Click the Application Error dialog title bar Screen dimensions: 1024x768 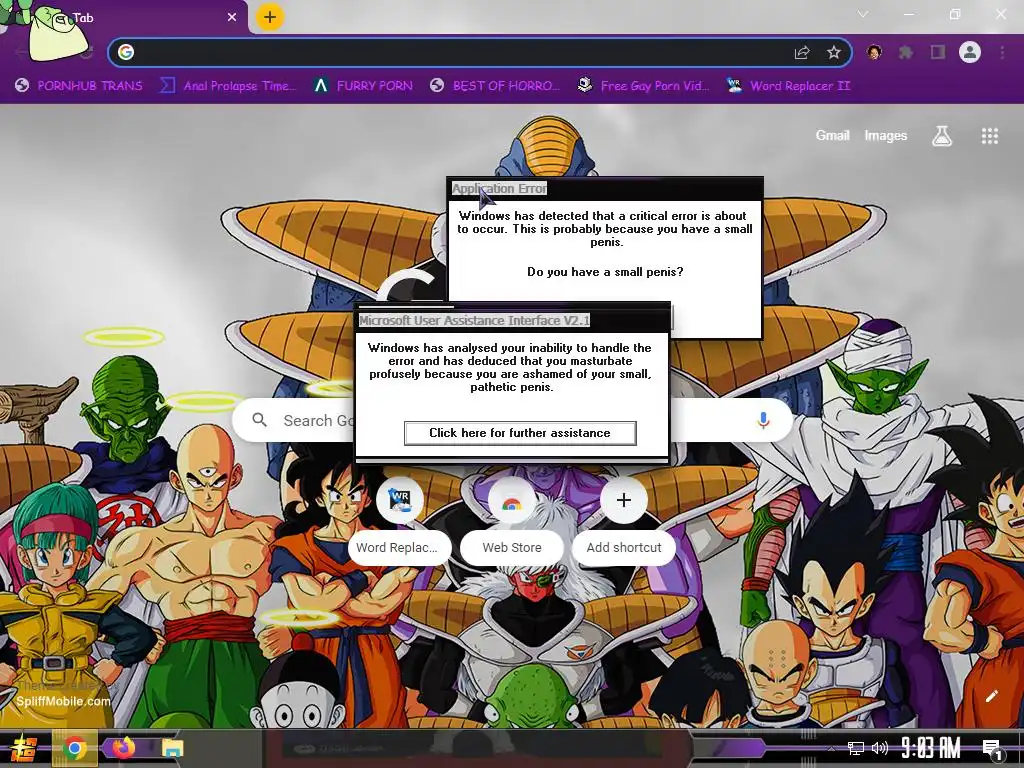(x=605, y=189)
